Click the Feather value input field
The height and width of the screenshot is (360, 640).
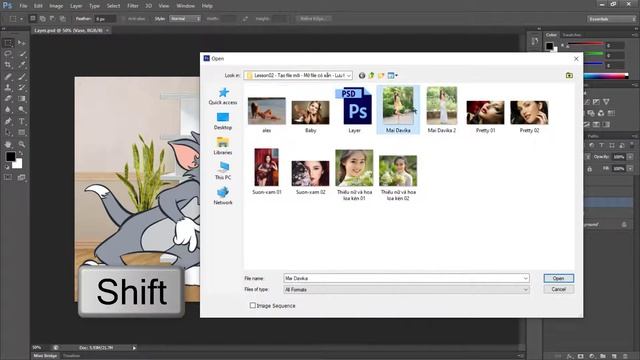click(105, 19)
